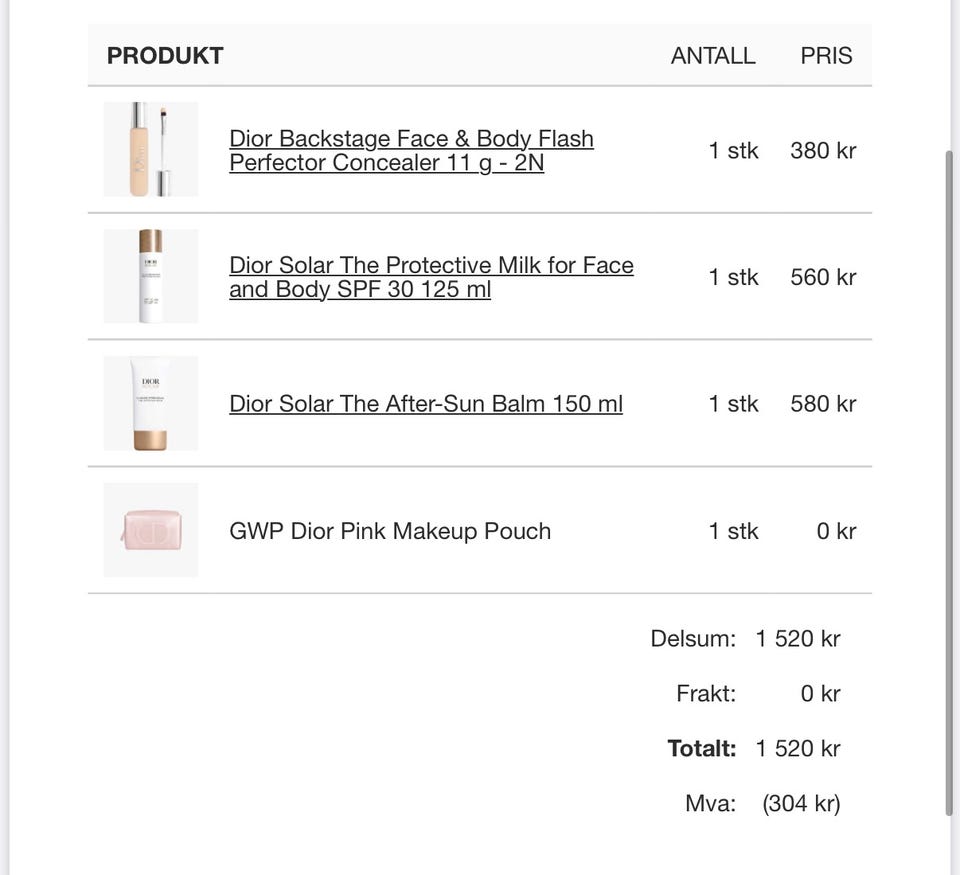Click the Protective Milk bottle thumbnail

[151, 276]
